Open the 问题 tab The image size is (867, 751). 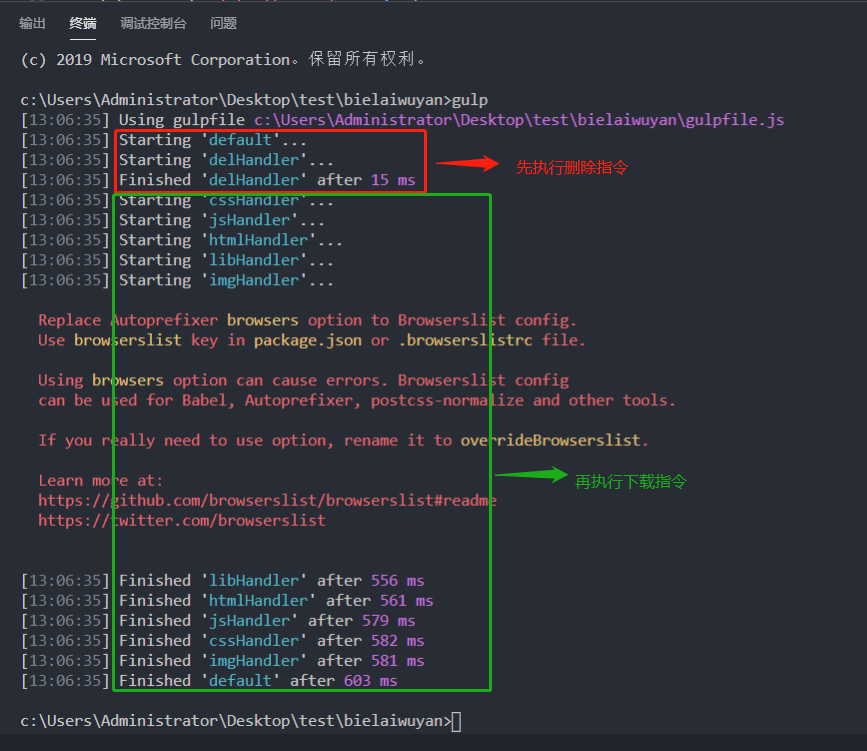(x=223, y=23)
